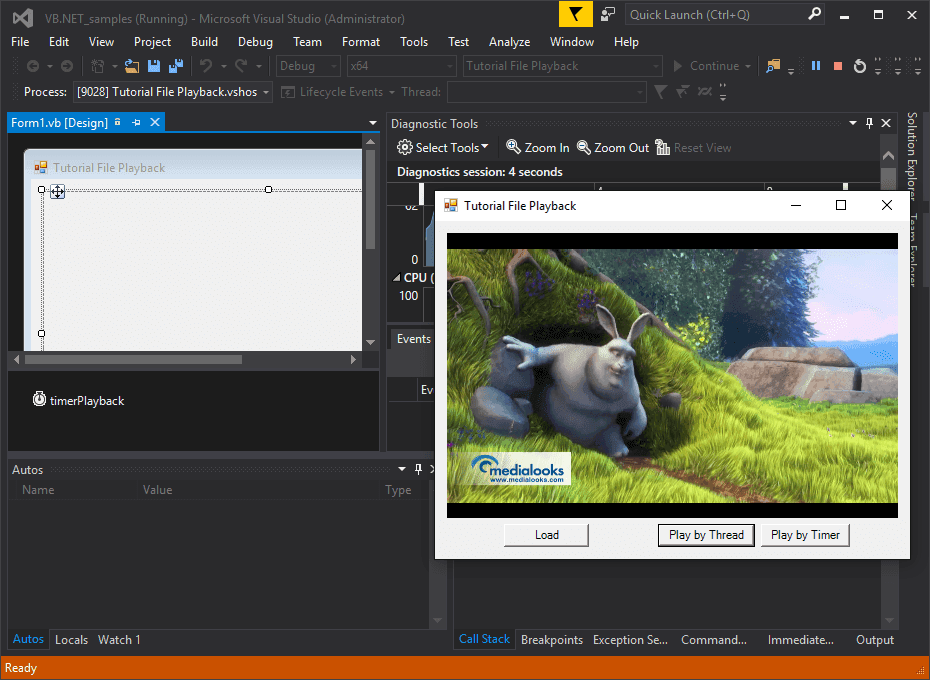930x680 pixels.
Task: Click the Lifecycle Events button
Action: (x=332, y=92)
